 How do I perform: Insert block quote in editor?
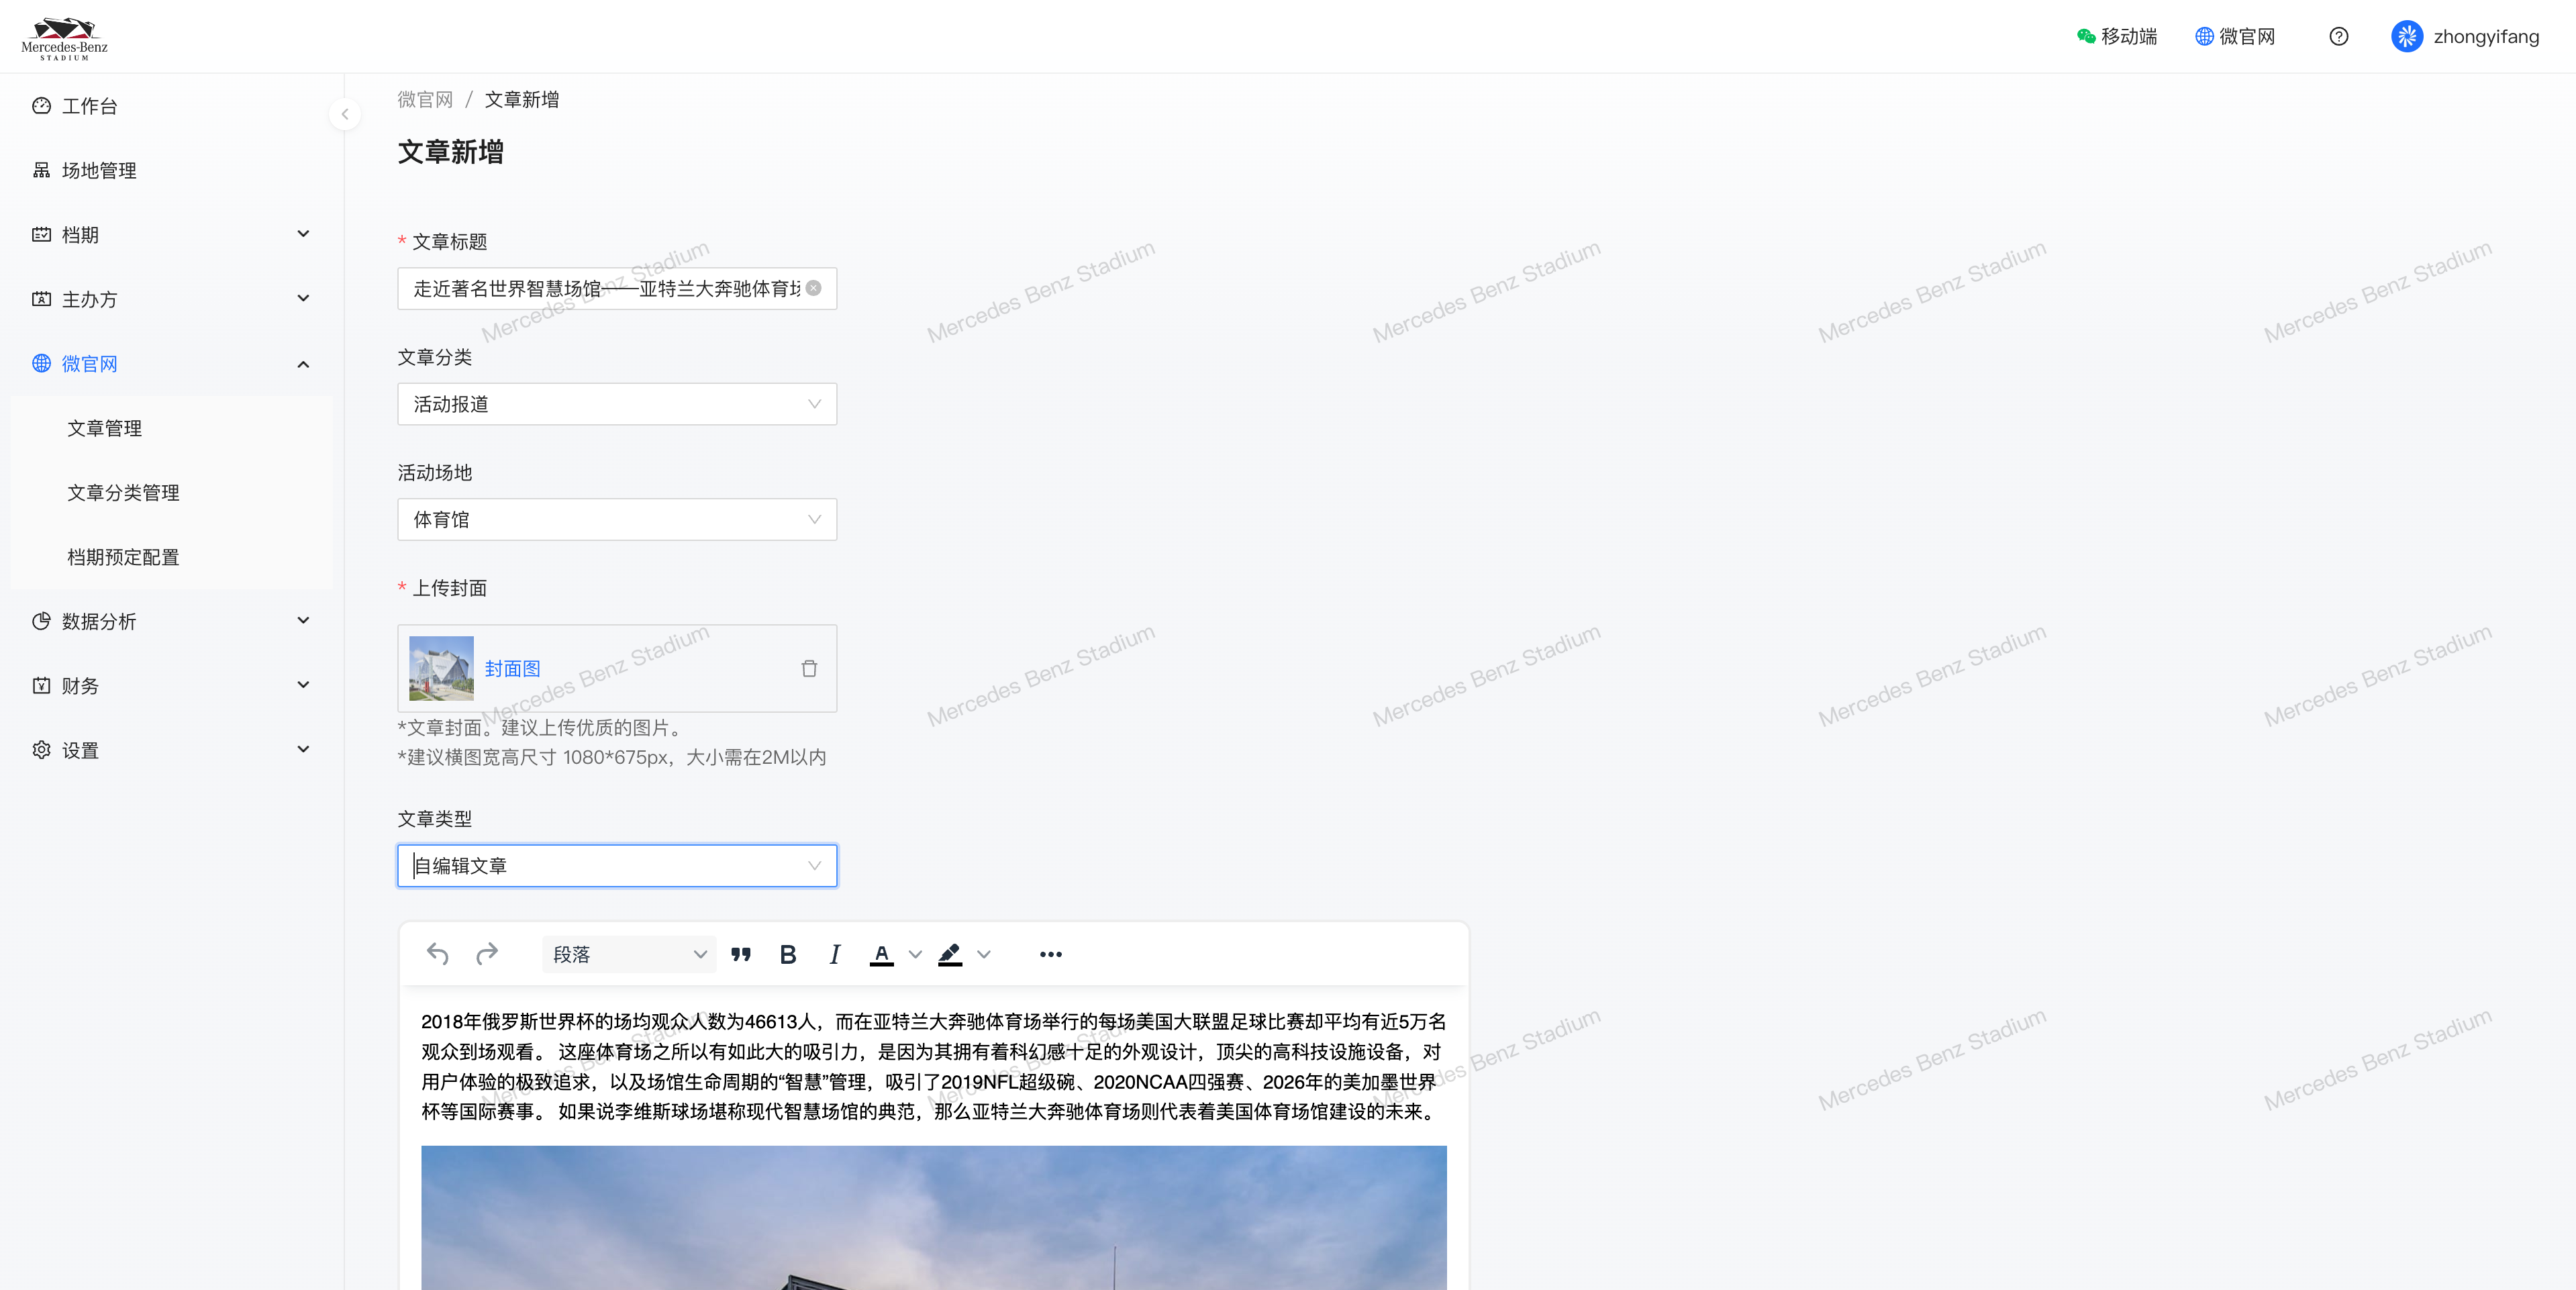coord(741,954)
